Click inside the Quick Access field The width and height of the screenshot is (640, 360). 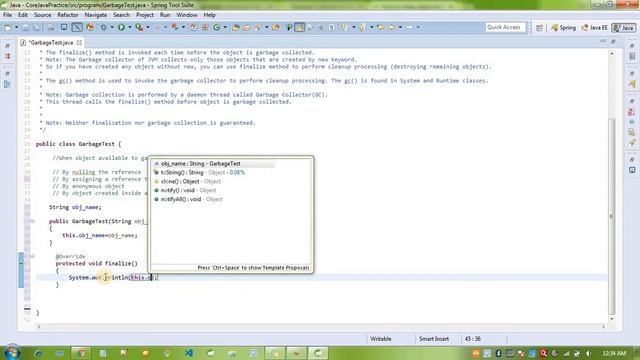(505, 27)
